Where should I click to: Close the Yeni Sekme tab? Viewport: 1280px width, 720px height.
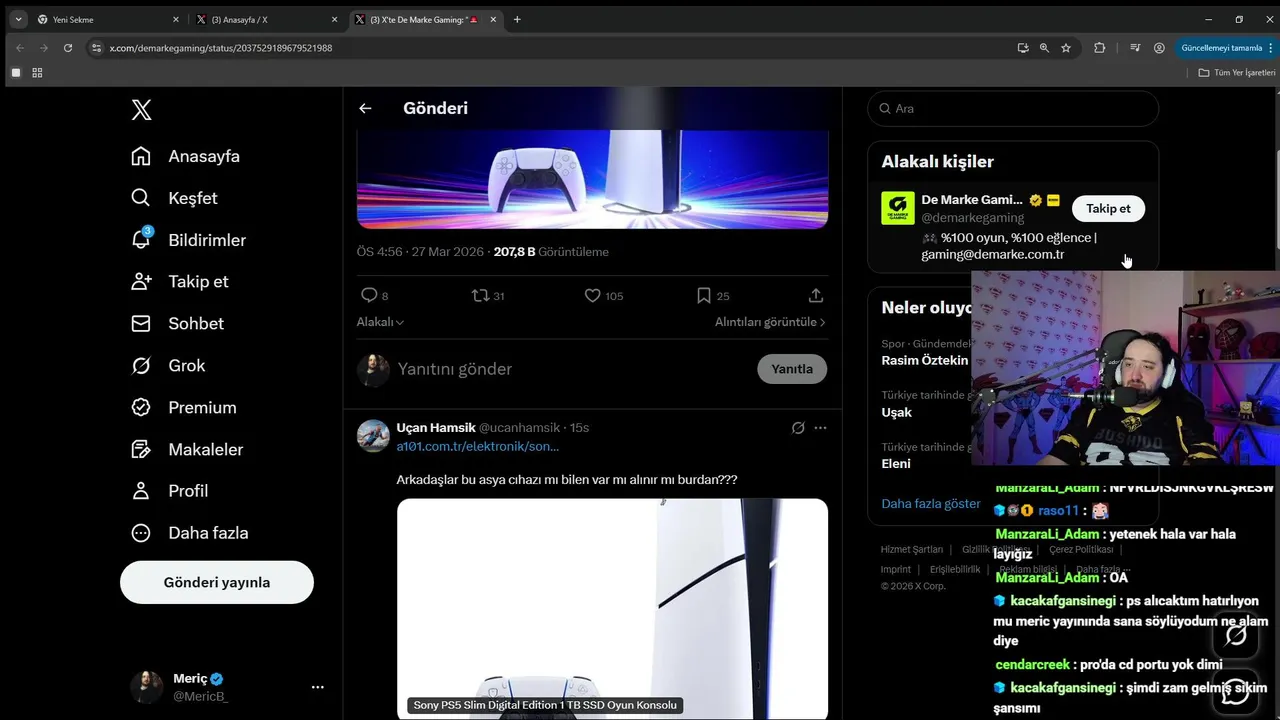[x=176, y=19]
